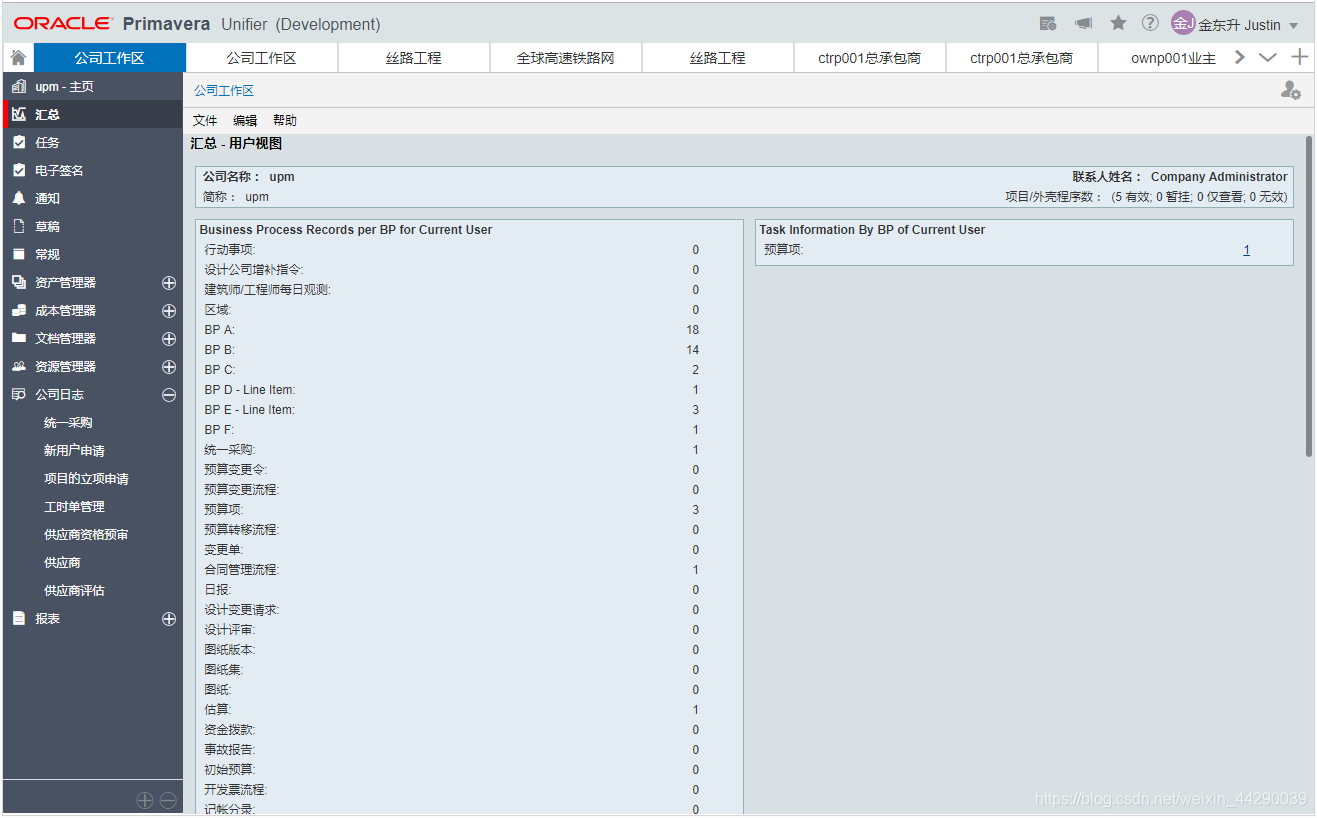Click the vertical scrollbar thumb
The image size is (1317, 818).
pos(1309,296)
